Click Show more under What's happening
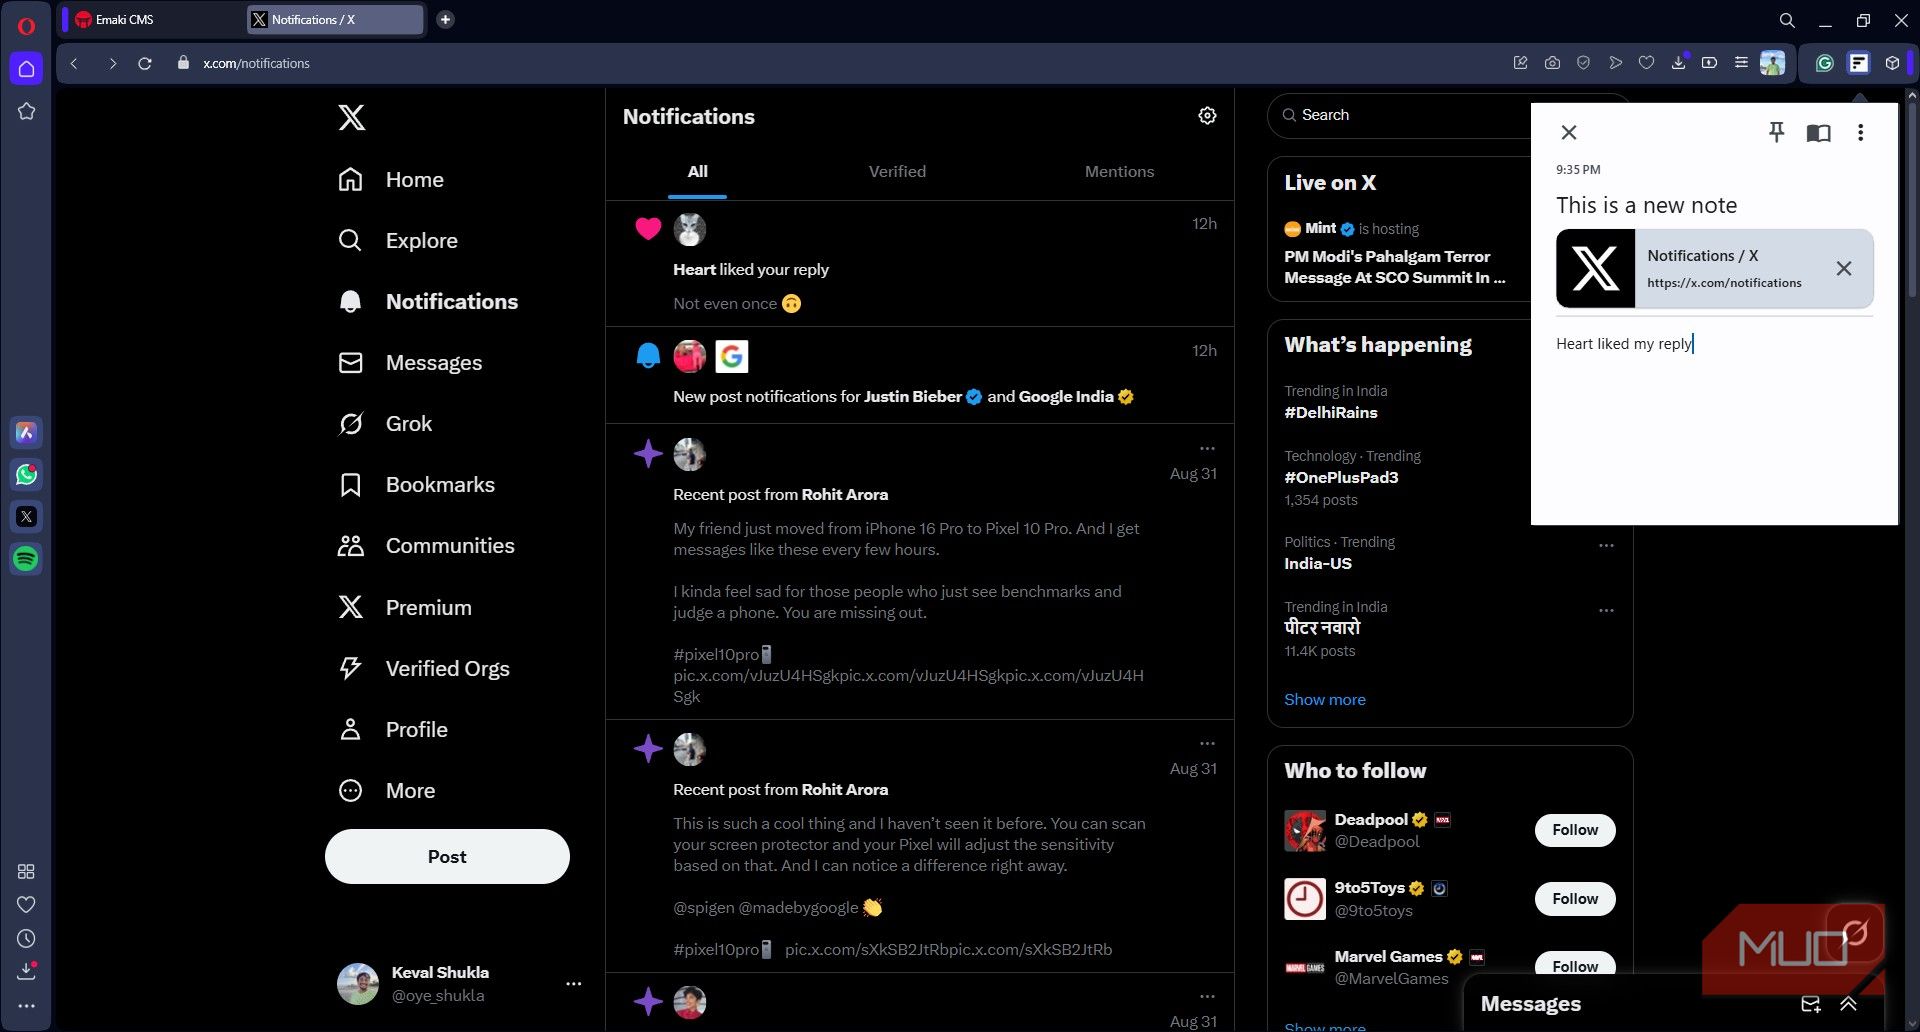Viewport: 1920px width, 1032px height. click(1324, 699)
